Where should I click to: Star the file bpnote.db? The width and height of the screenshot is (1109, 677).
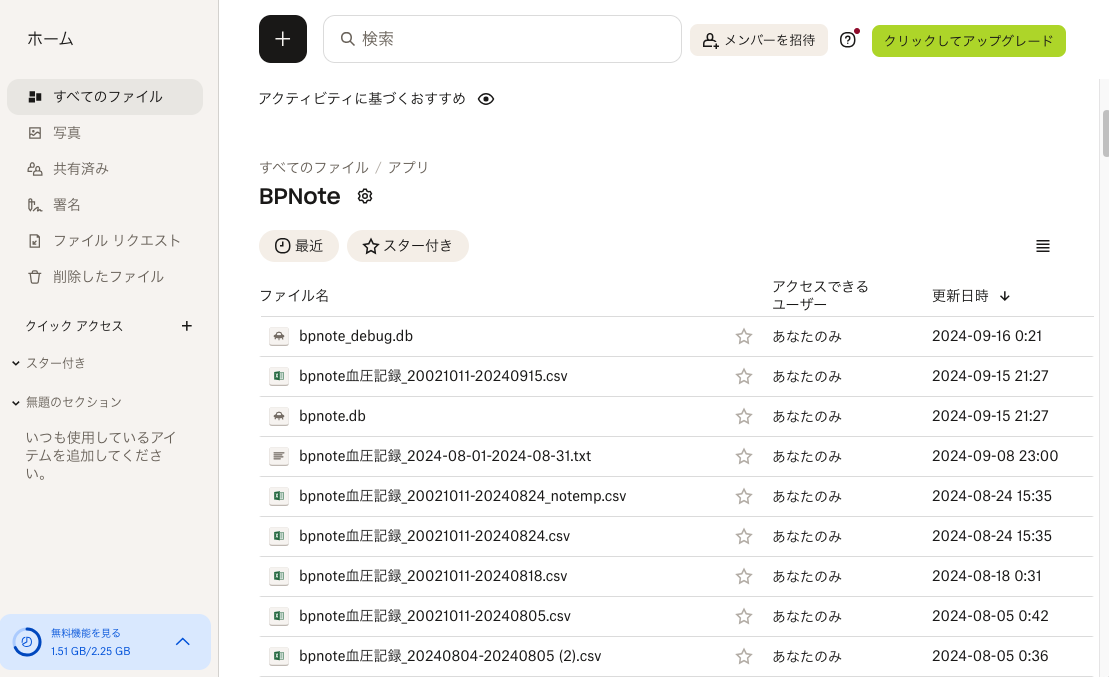(744, 416)
